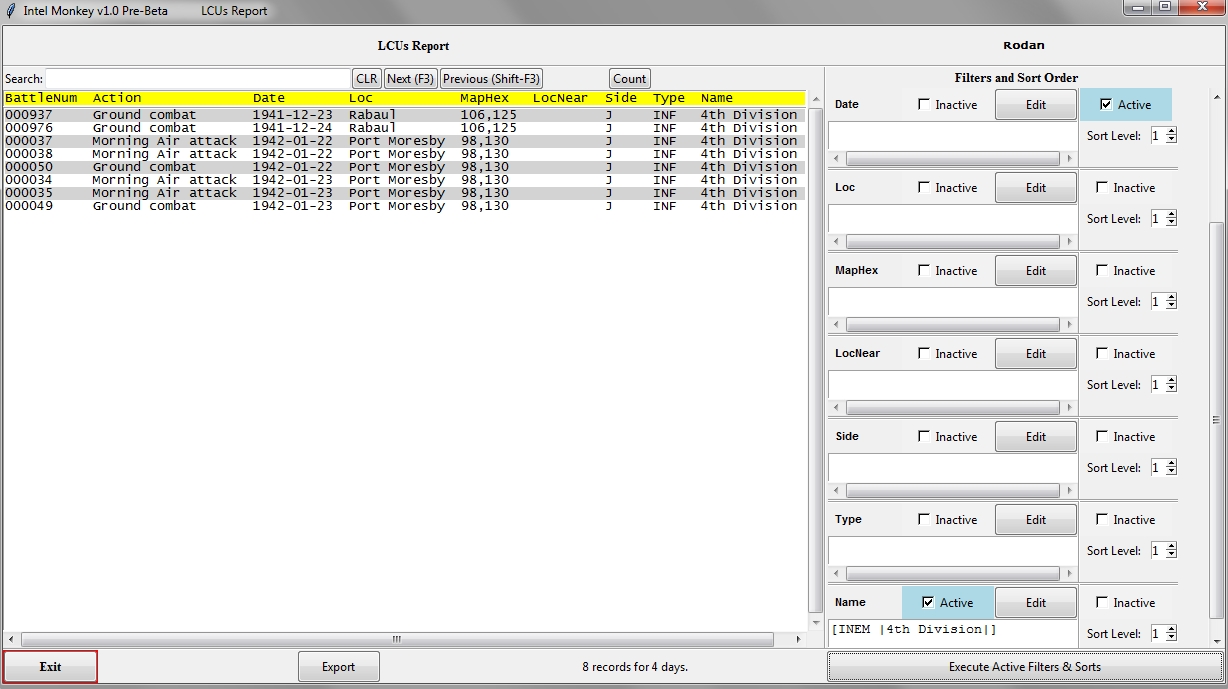The image size is (1228, 689).
Task: Export the report records
Action: coord(338,666)
